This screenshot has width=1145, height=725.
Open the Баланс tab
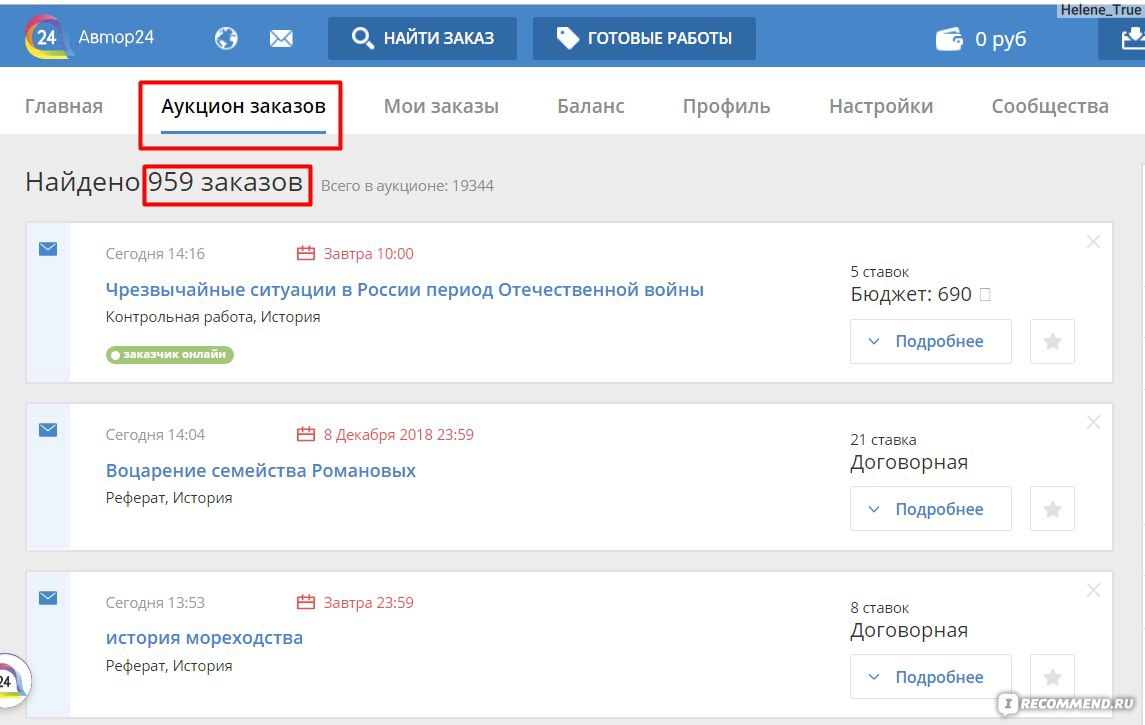pyautogui.click(x=590, y=106)
